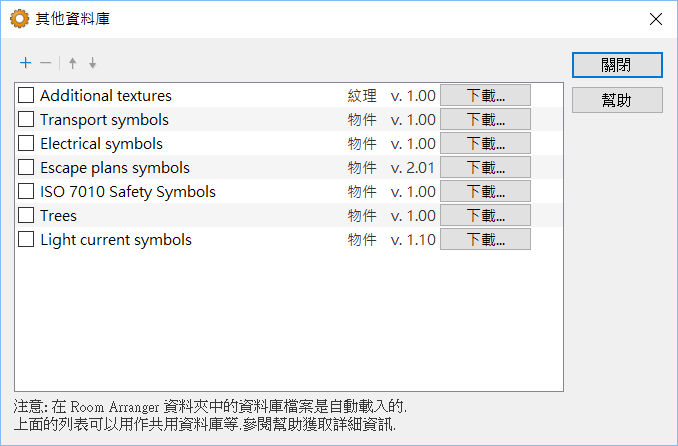Screen dimensions: 678x446
Task: Click download button for Electrical symbols
Action: coord(485,144)
